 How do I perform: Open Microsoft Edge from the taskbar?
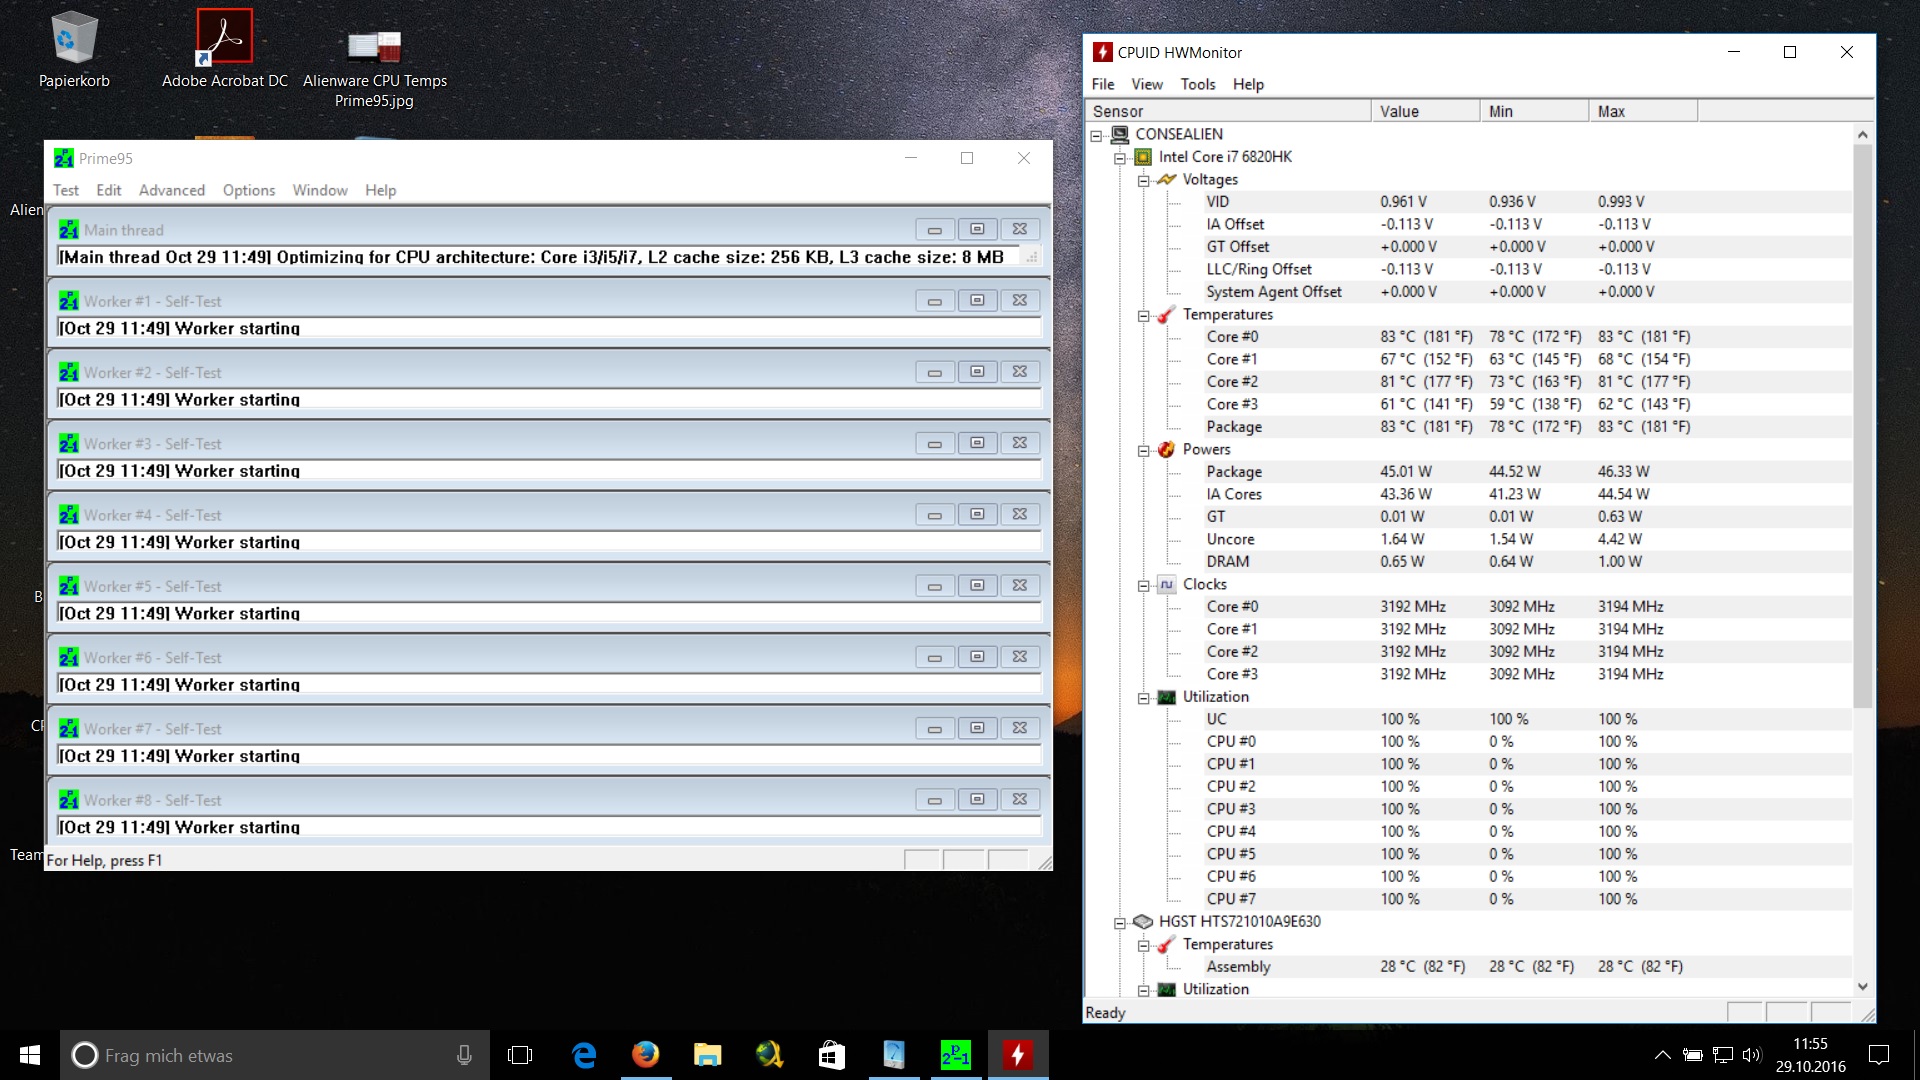pyautogui.click(x=583, y=1055)
